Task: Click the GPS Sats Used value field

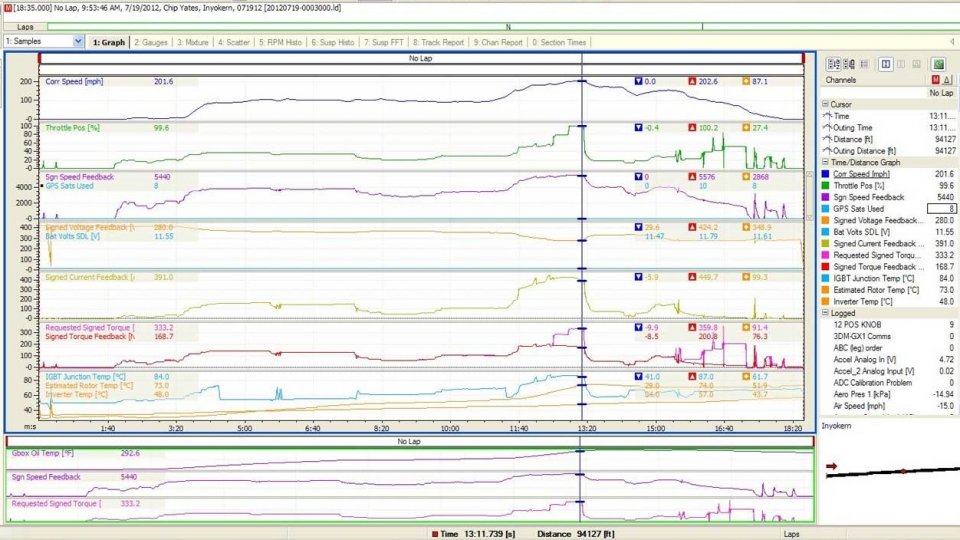Action: click(x=939, y=209)
